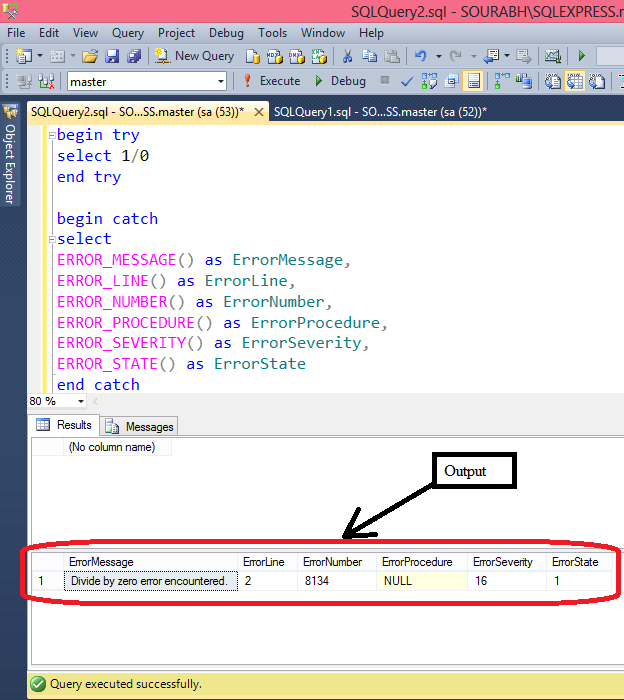Switch to the SQLQuery1.sql tab
The width and height of the screenshot is (624, 700).
point(380,112)
